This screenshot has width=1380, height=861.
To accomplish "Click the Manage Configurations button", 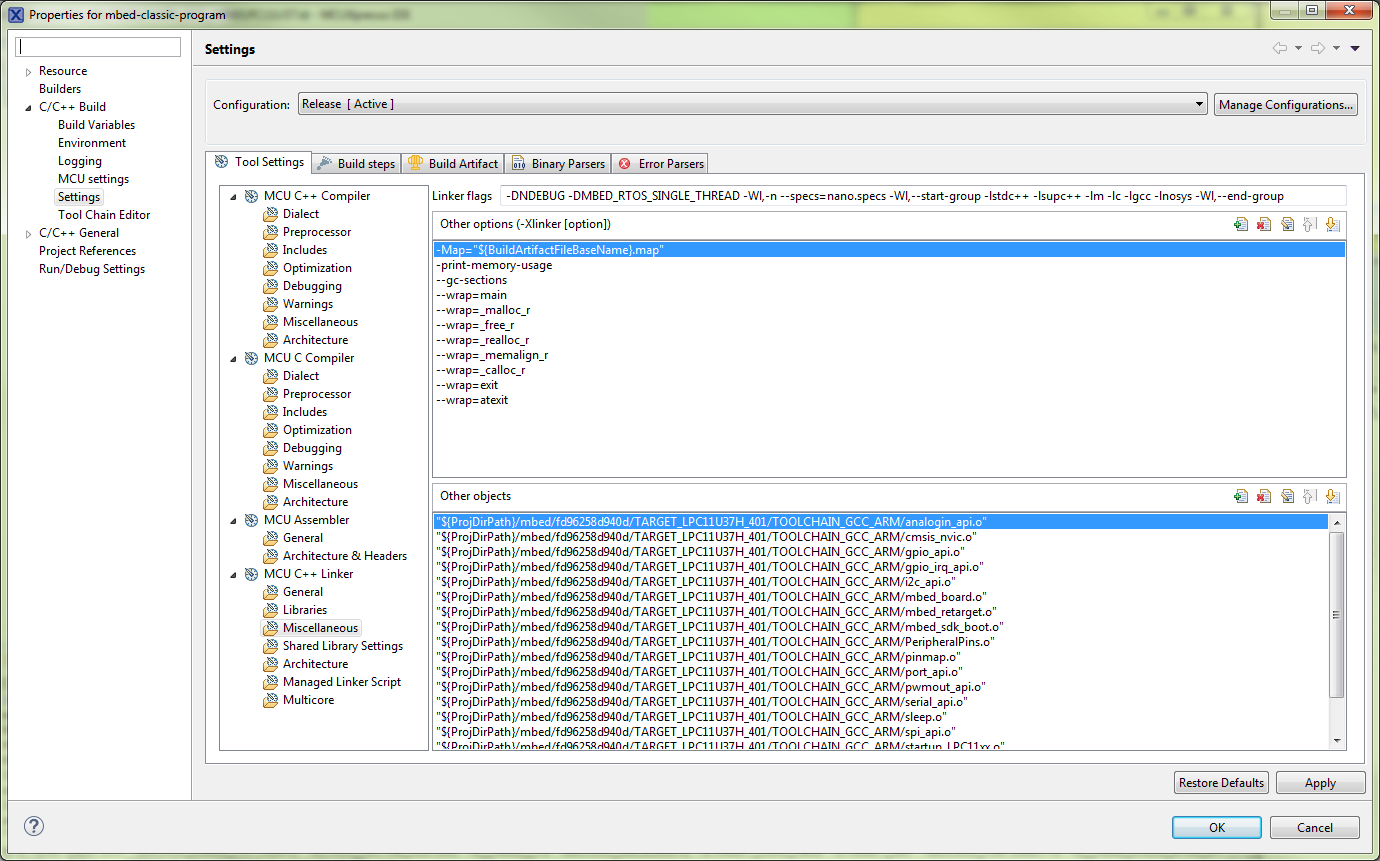I will 1286,104.
